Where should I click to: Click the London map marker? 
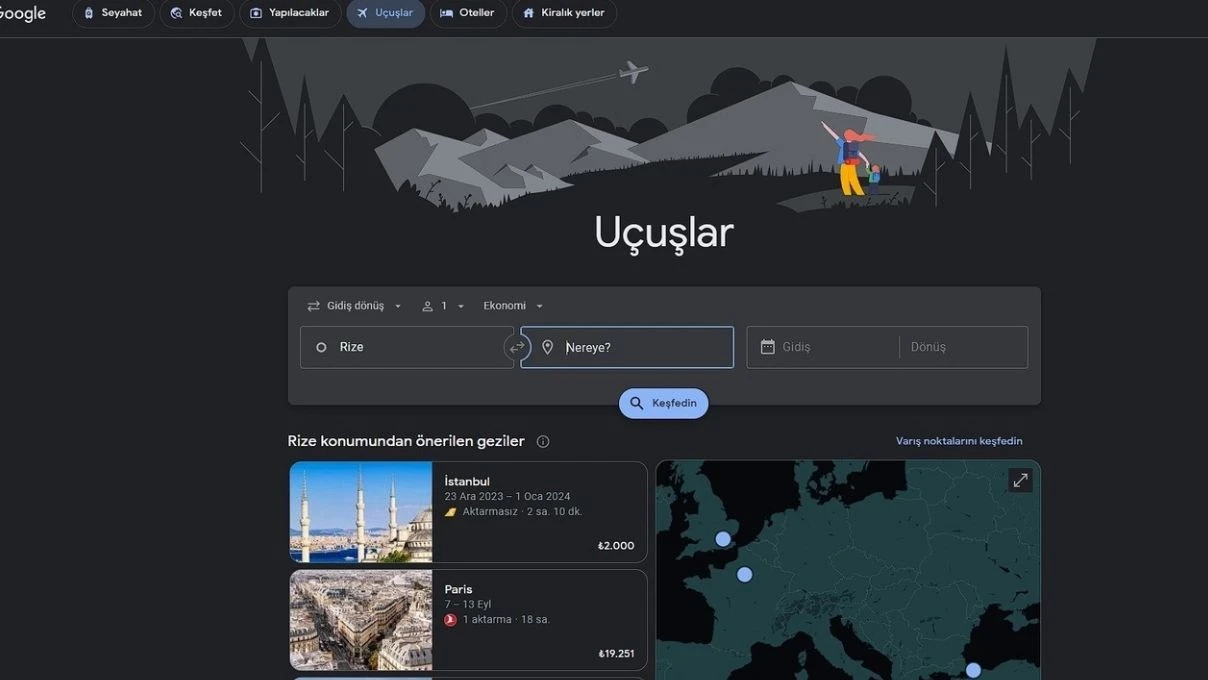(723, 539)
